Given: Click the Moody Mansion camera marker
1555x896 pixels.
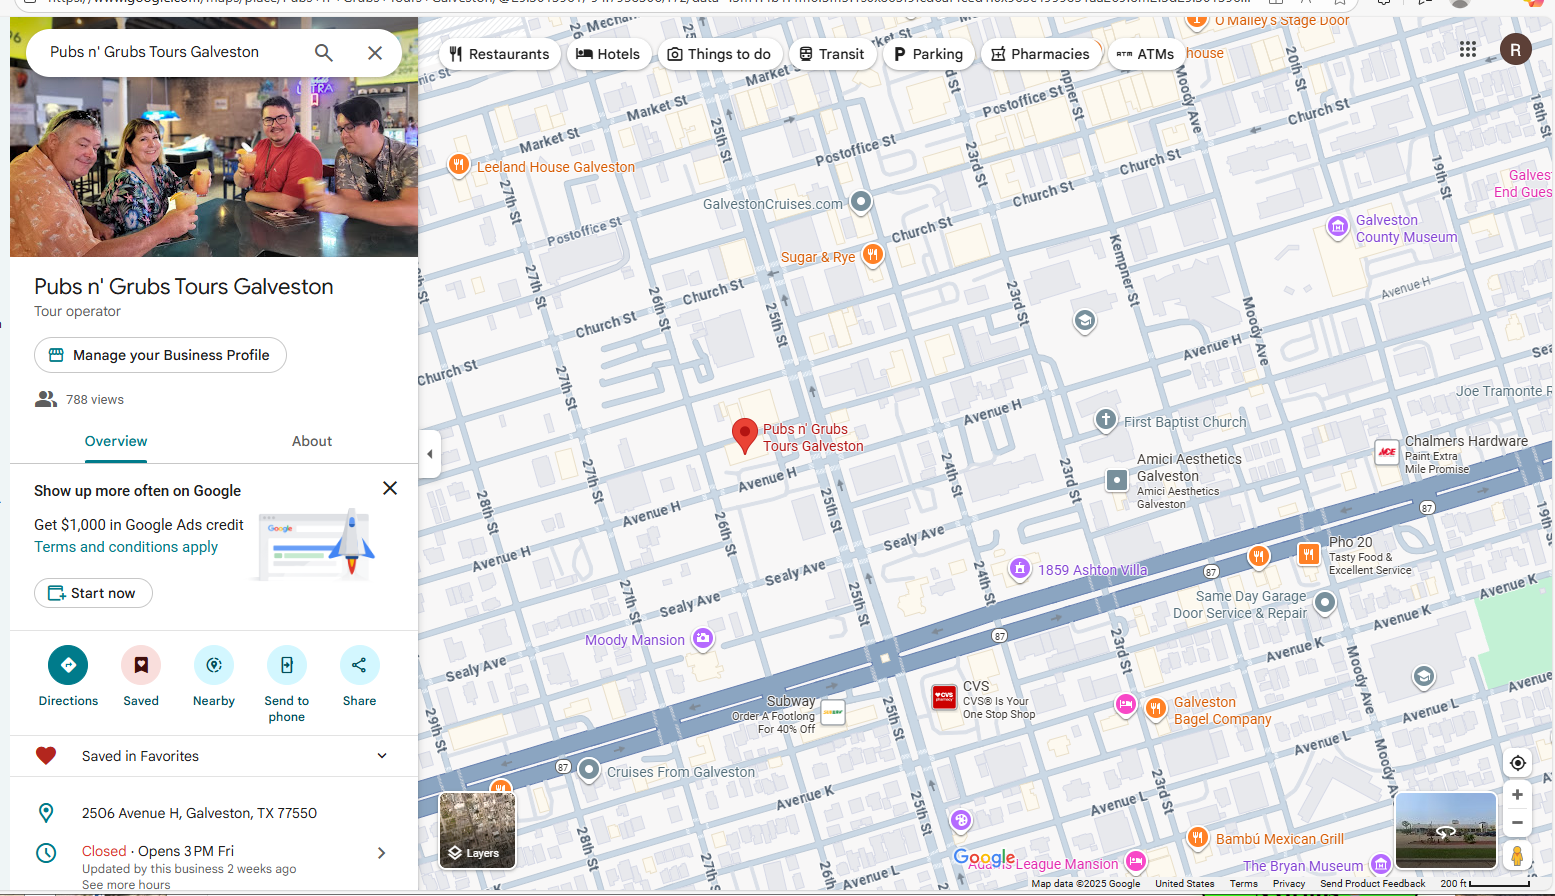Looking at the screenshot, I should pyautogui.click(x=703, y=638).
